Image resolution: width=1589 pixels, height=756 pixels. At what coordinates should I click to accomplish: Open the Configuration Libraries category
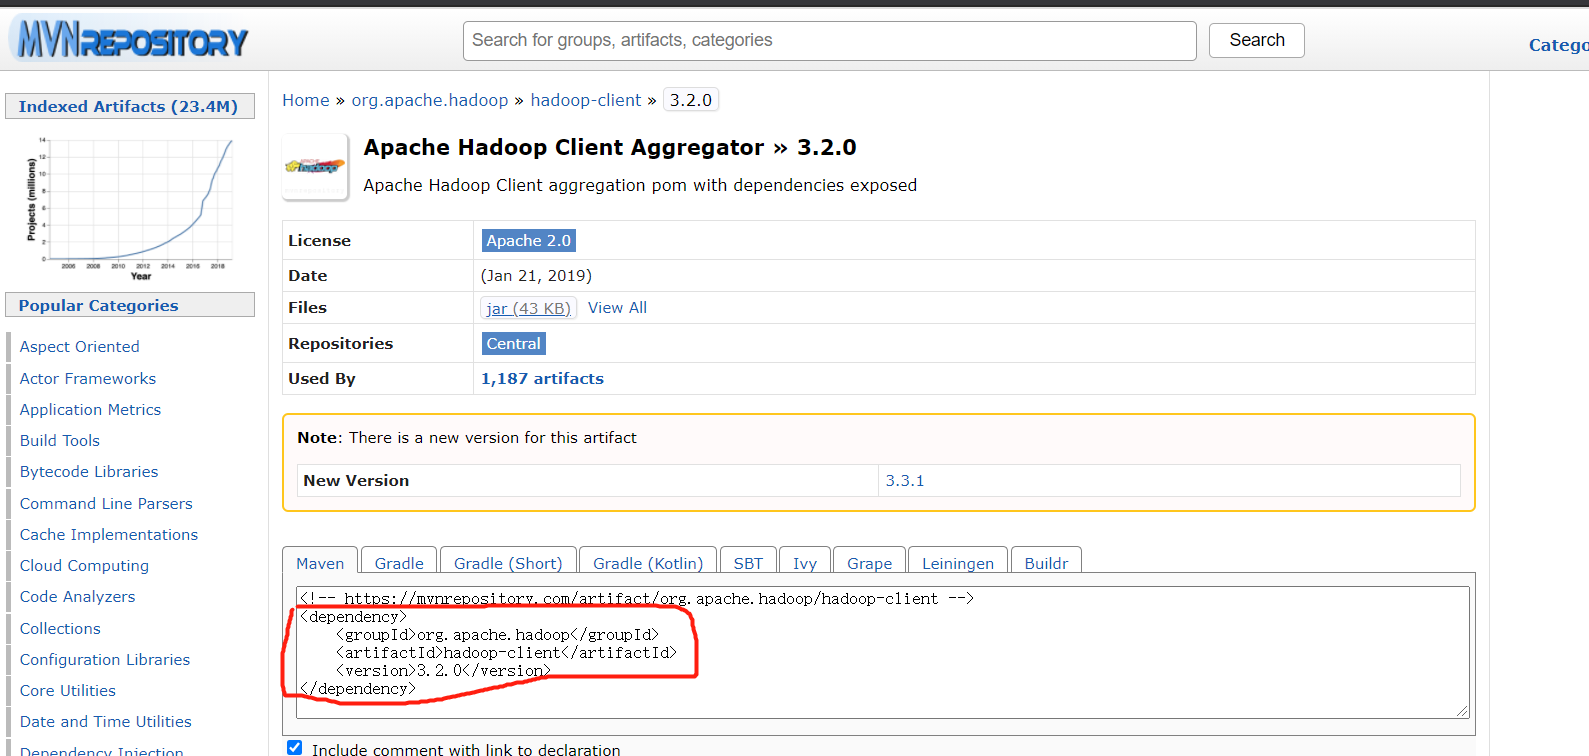pyautogui.click(x=105, y=660)
